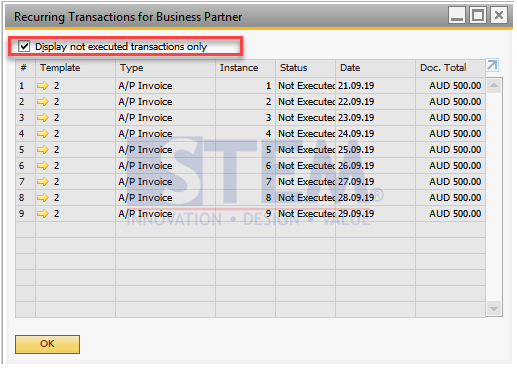The image size is (517, 369).
Task: Open template link arrow in row 7
Action: tap(43, 182)
